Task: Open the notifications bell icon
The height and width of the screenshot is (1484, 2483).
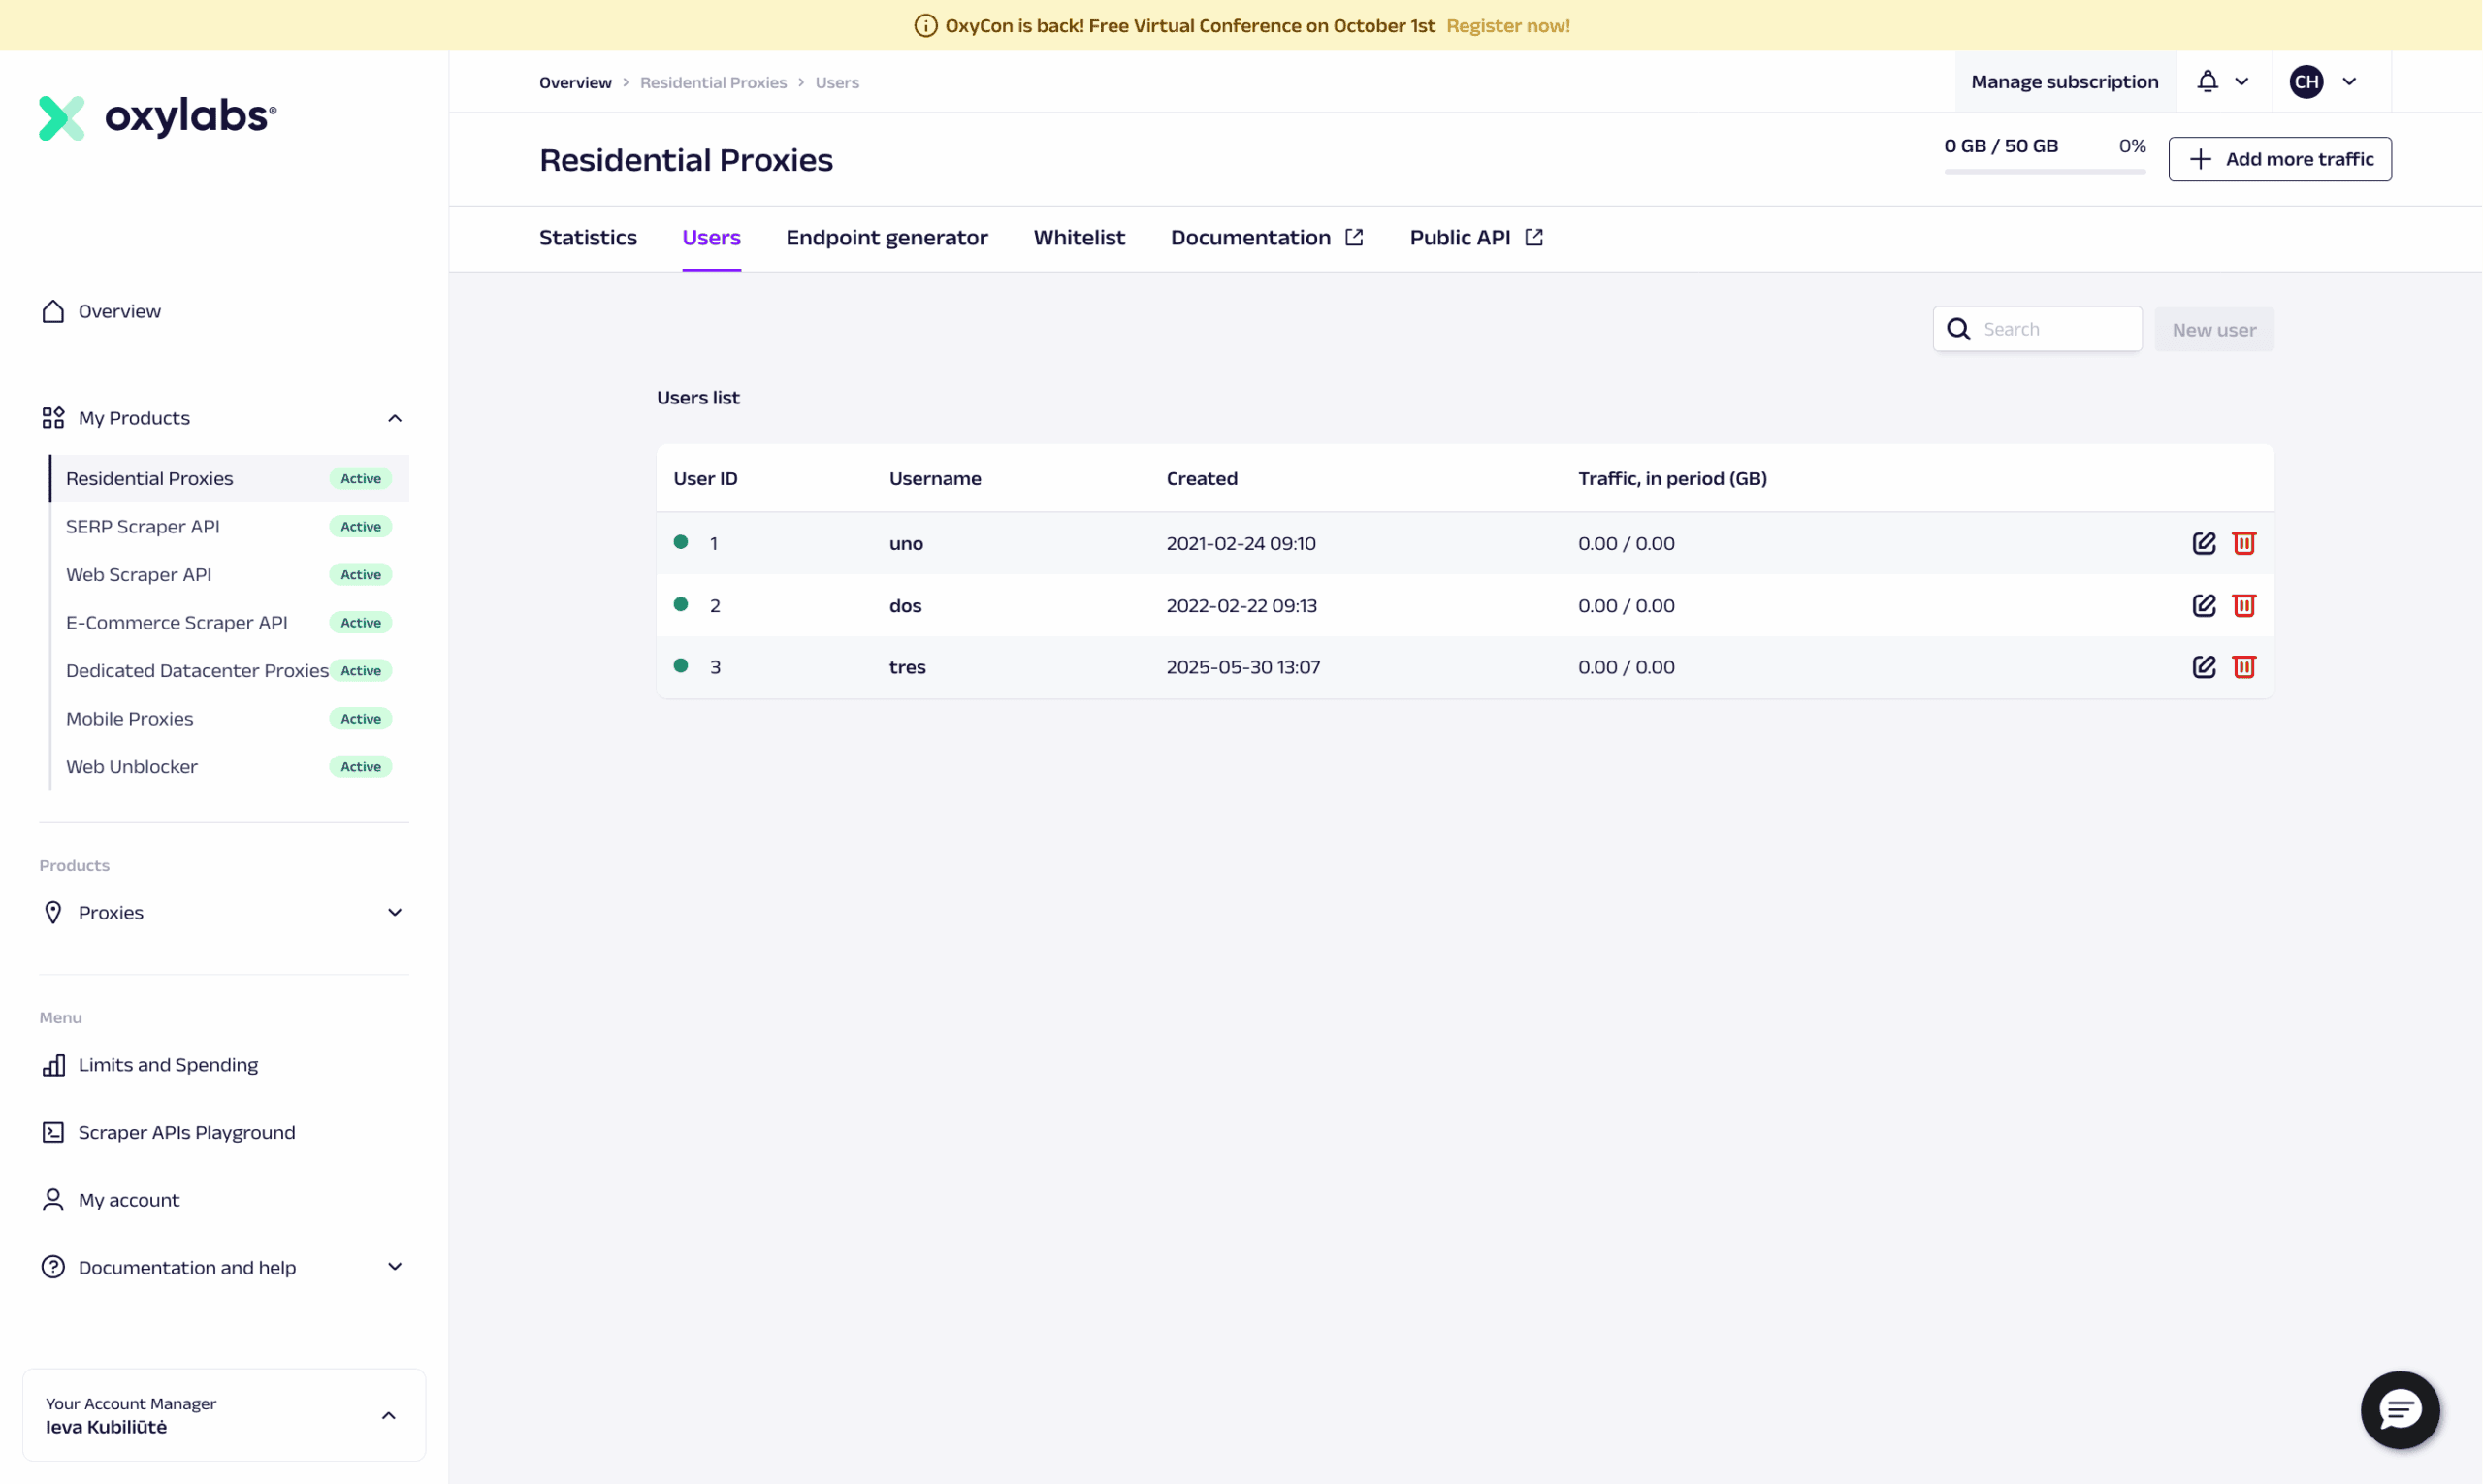Action: (2208, 81)
